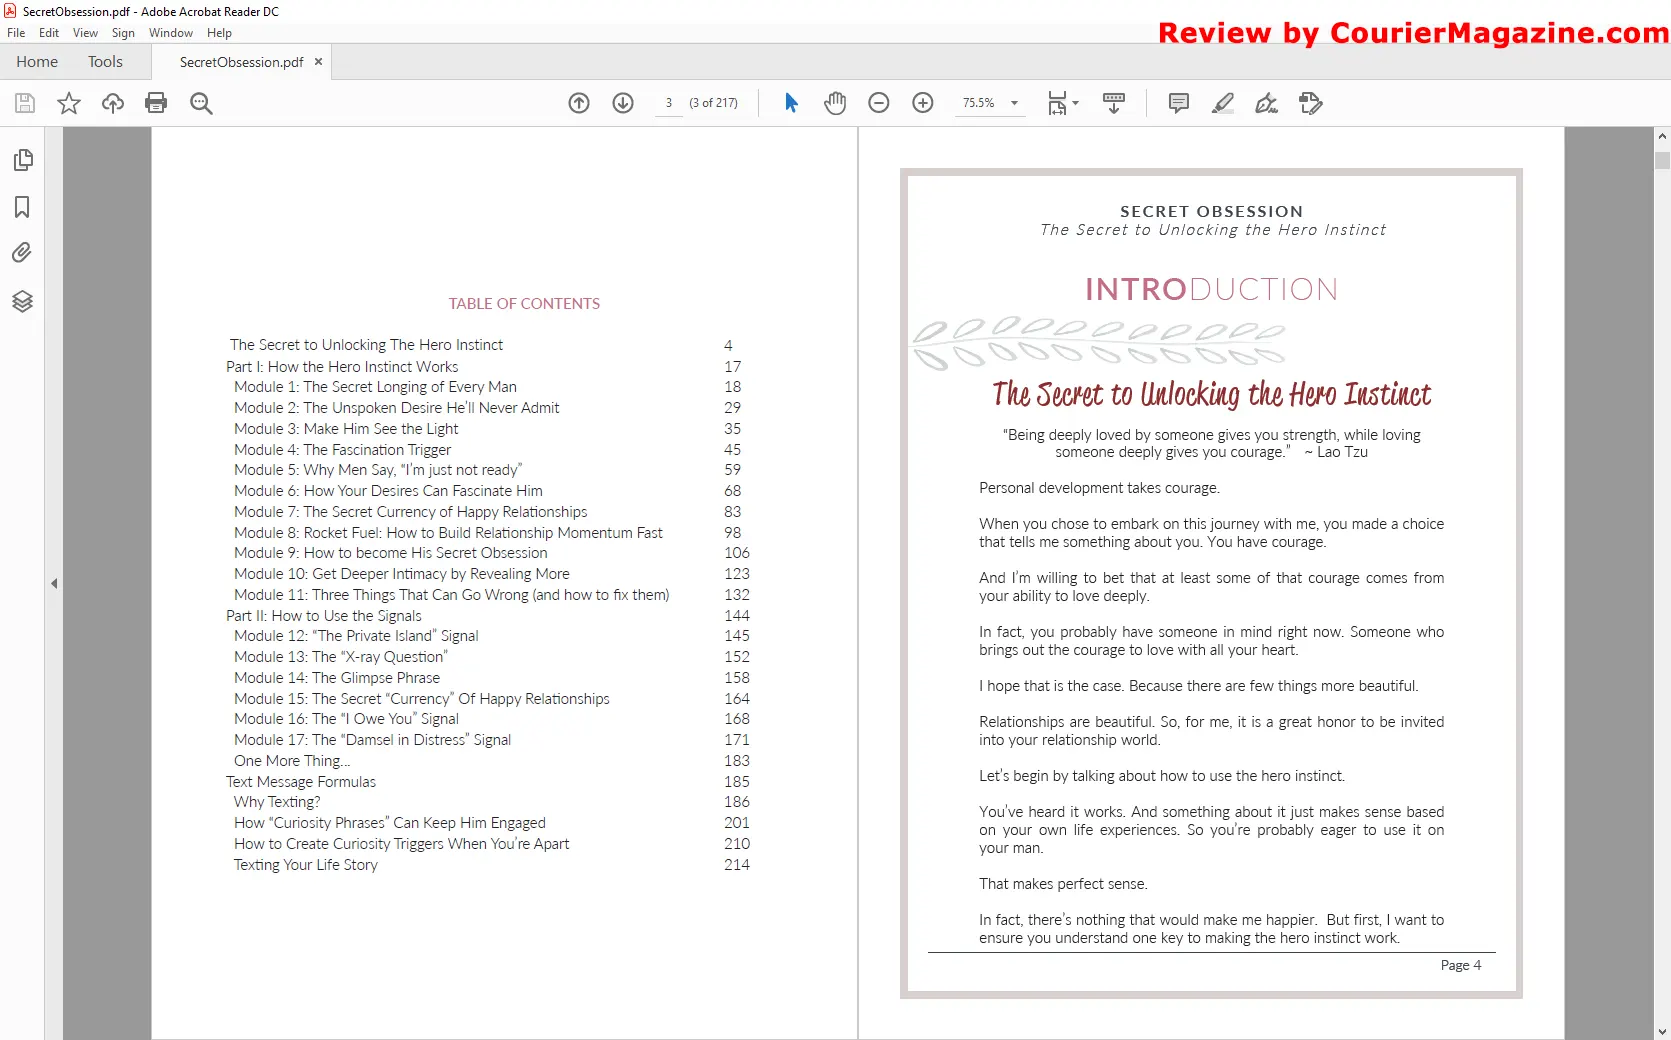Open attachments paperclip panel icon
Image resolution: width=1671 pixels, height=1040 pixels.
(x=22, y=253)
